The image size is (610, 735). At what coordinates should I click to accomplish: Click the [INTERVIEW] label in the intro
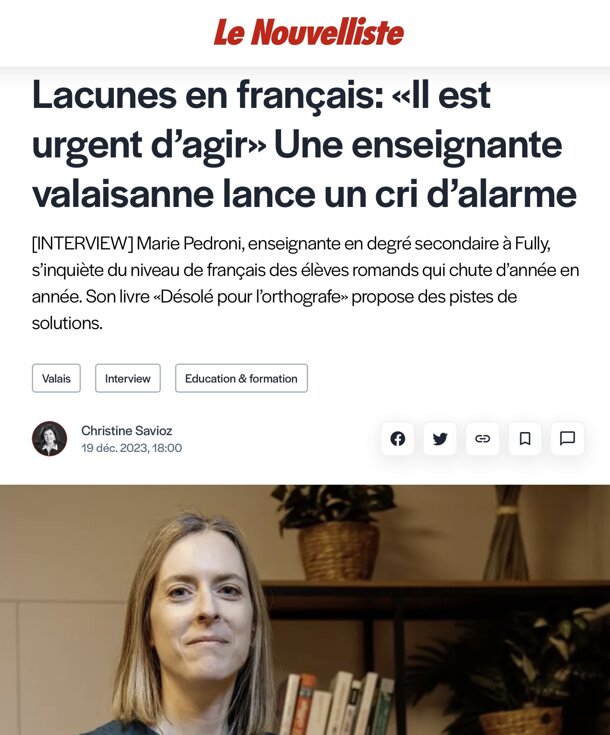[83, 244]
